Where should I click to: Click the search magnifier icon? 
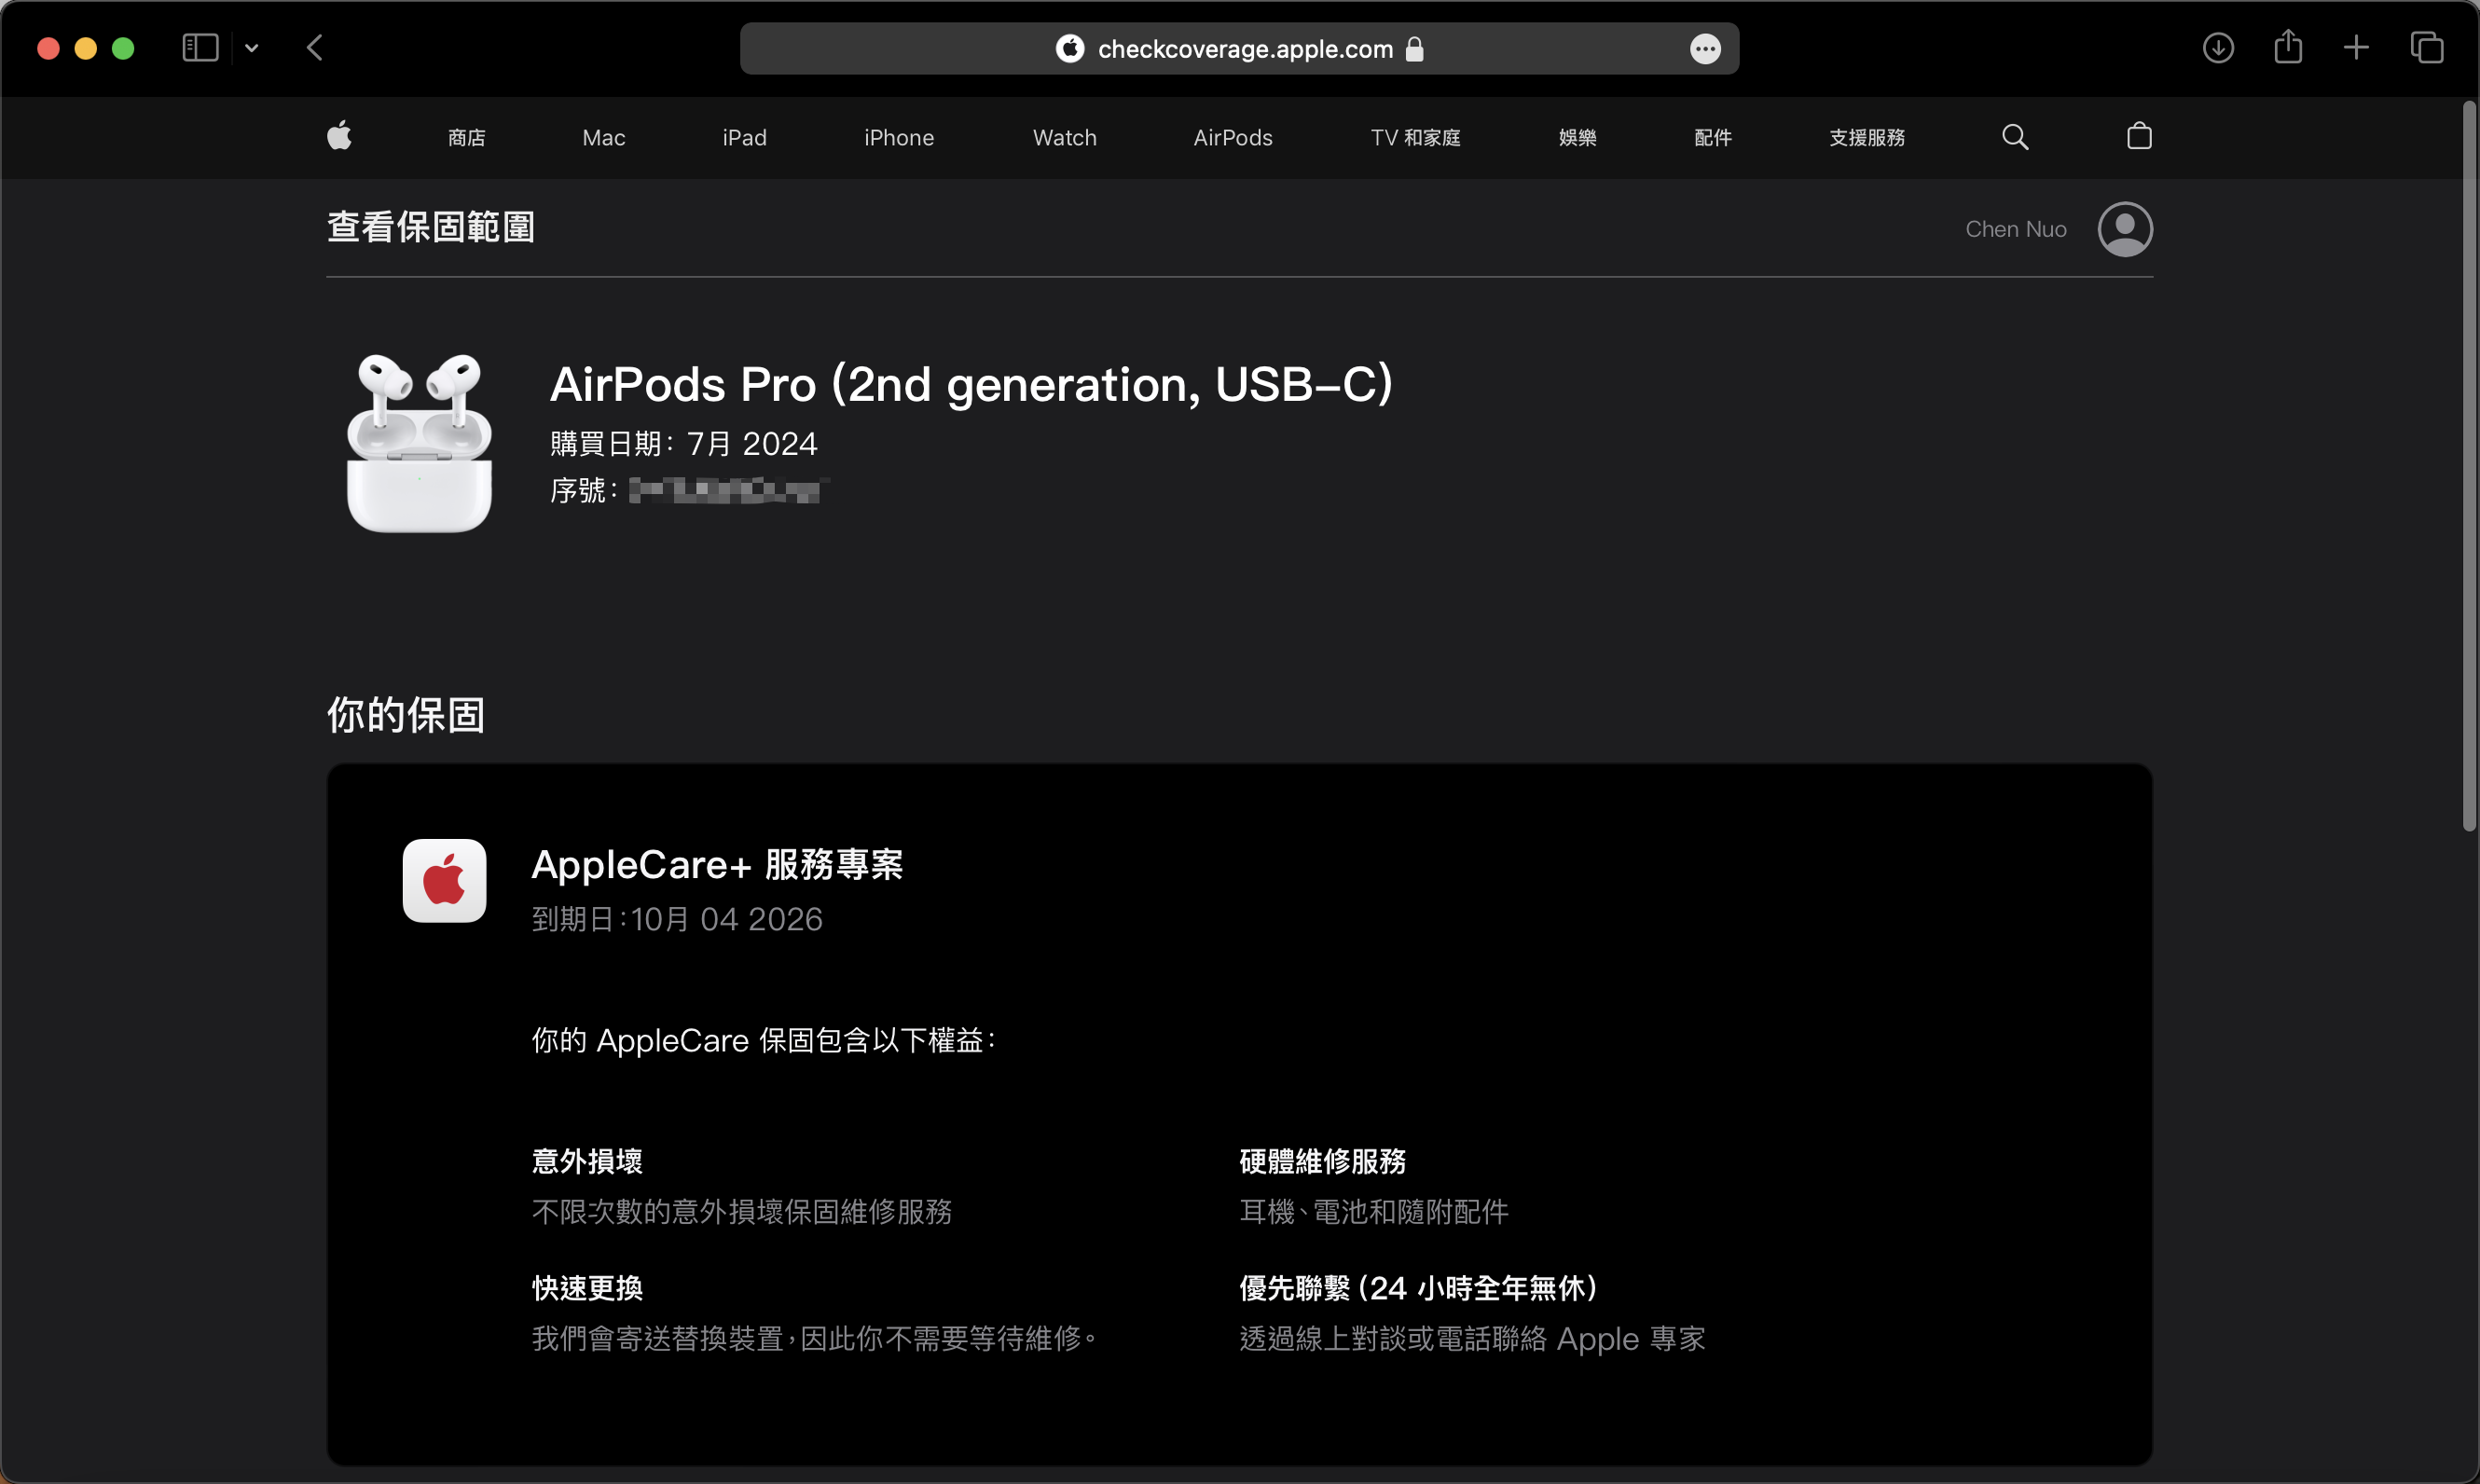[2015, 137]
